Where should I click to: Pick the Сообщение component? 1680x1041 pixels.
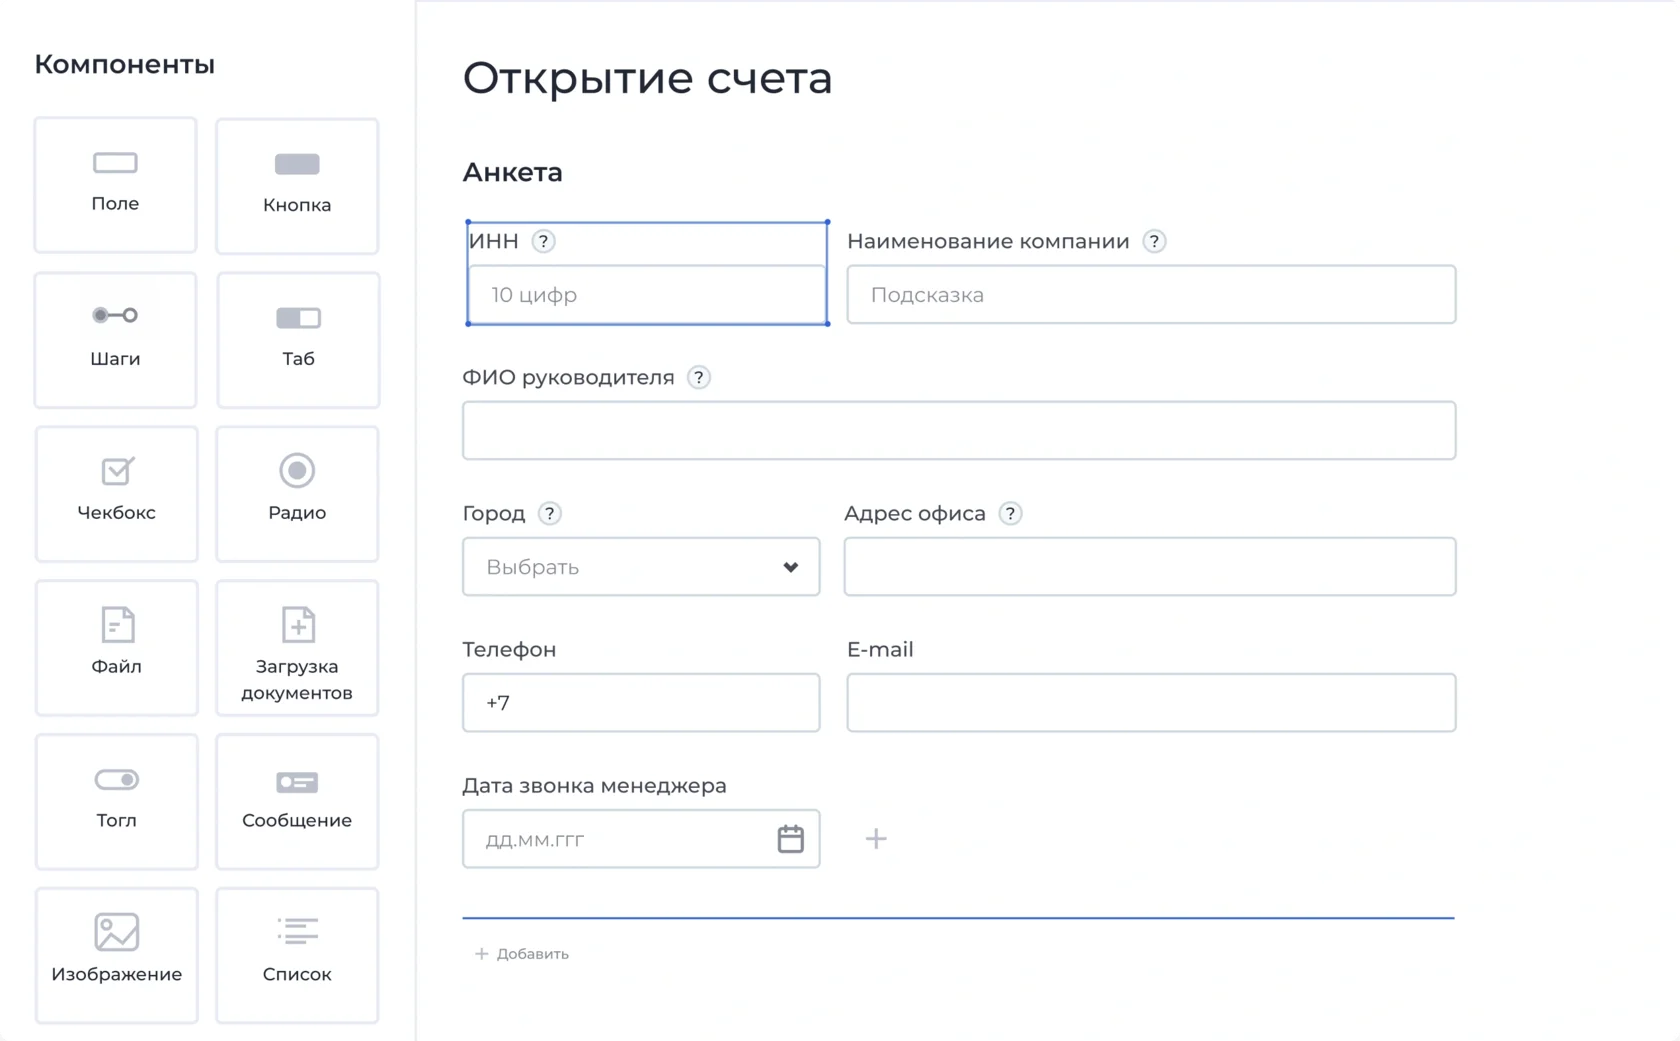tap(297, 802)
